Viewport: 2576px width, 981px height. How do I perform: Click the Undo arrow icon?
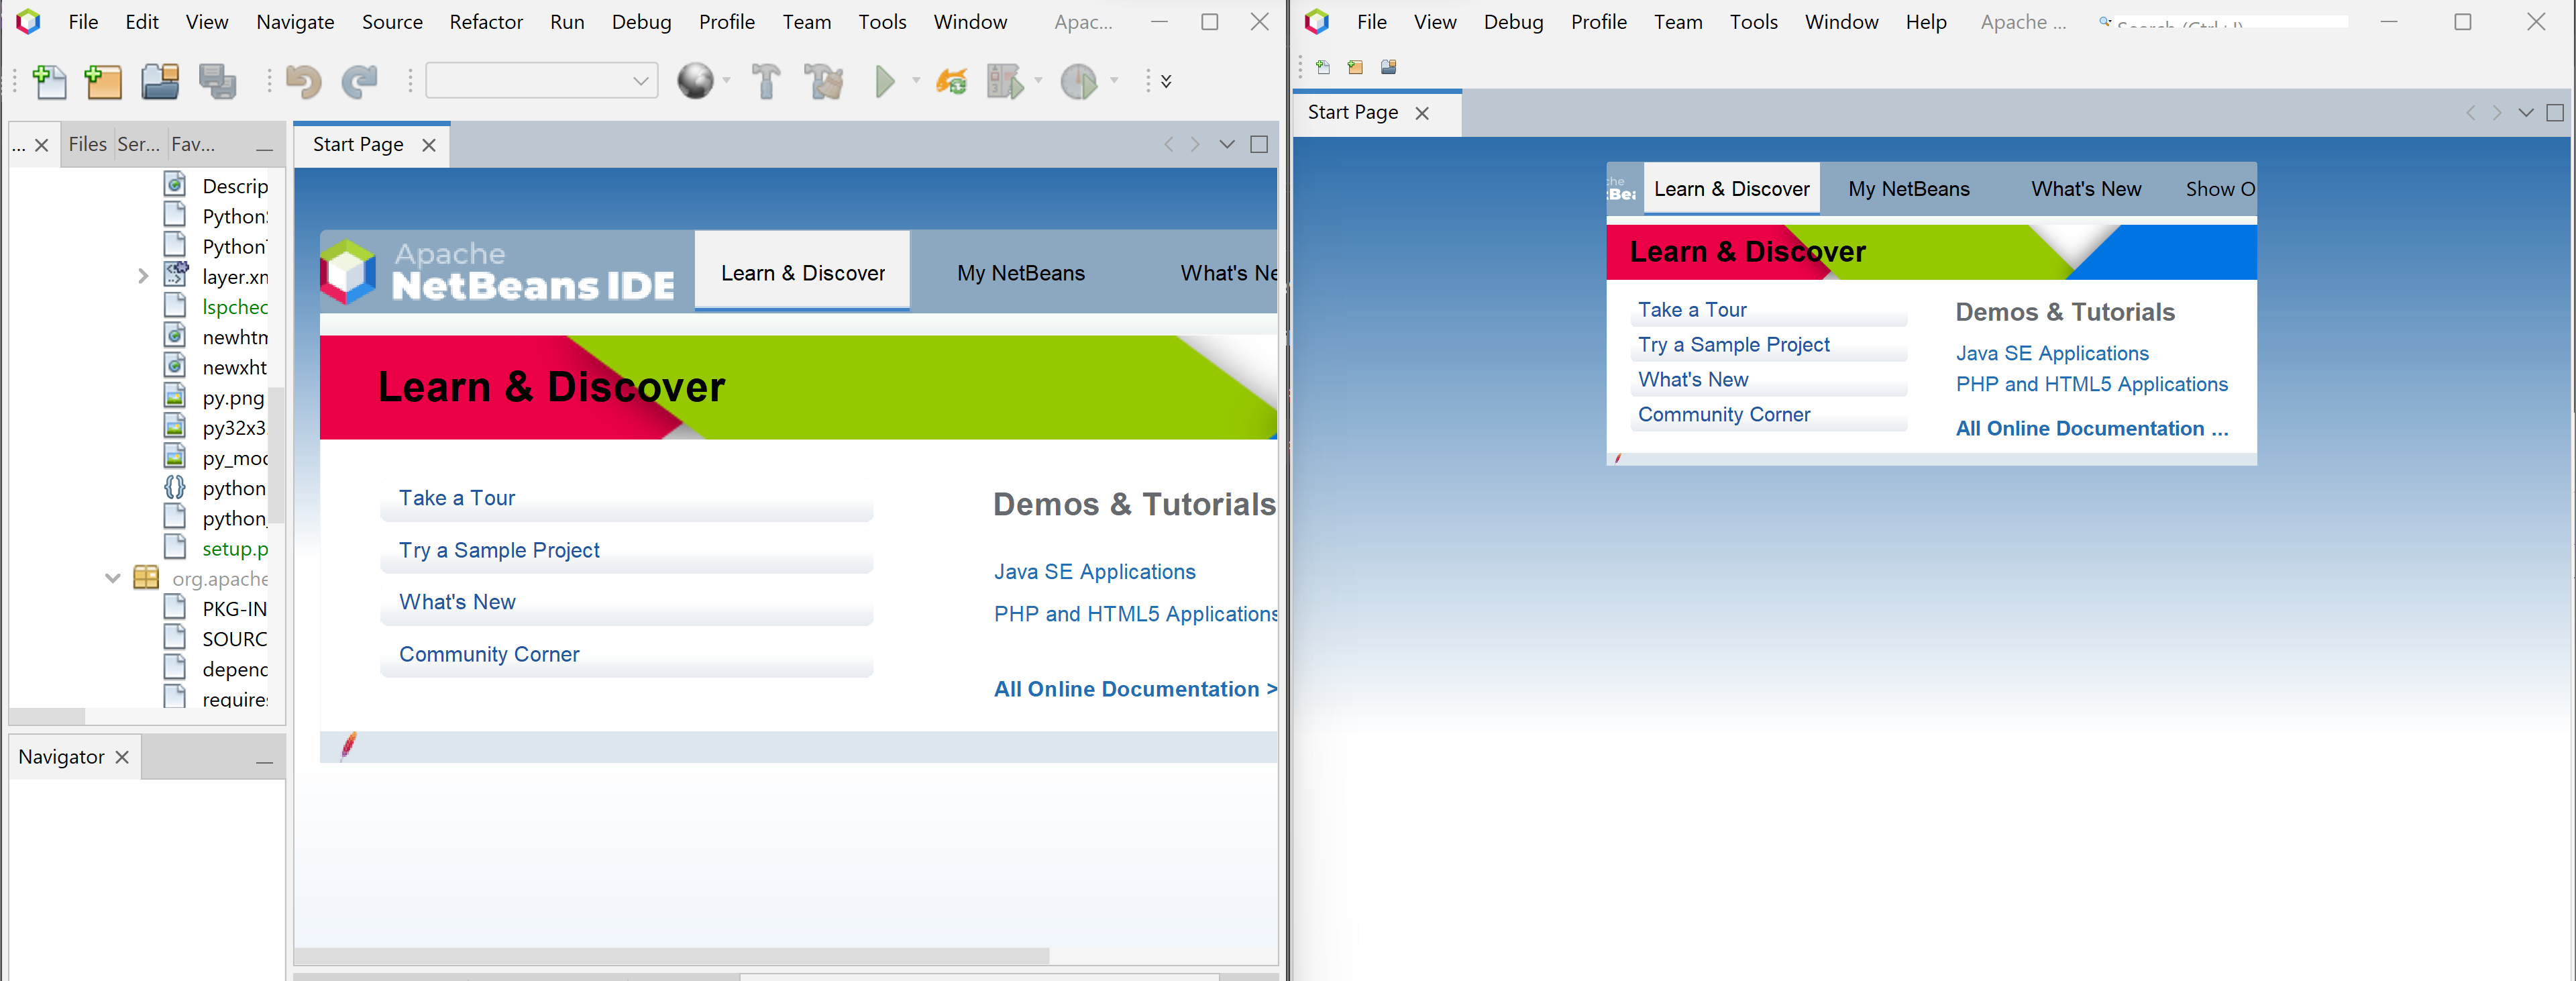pos(303,81)
